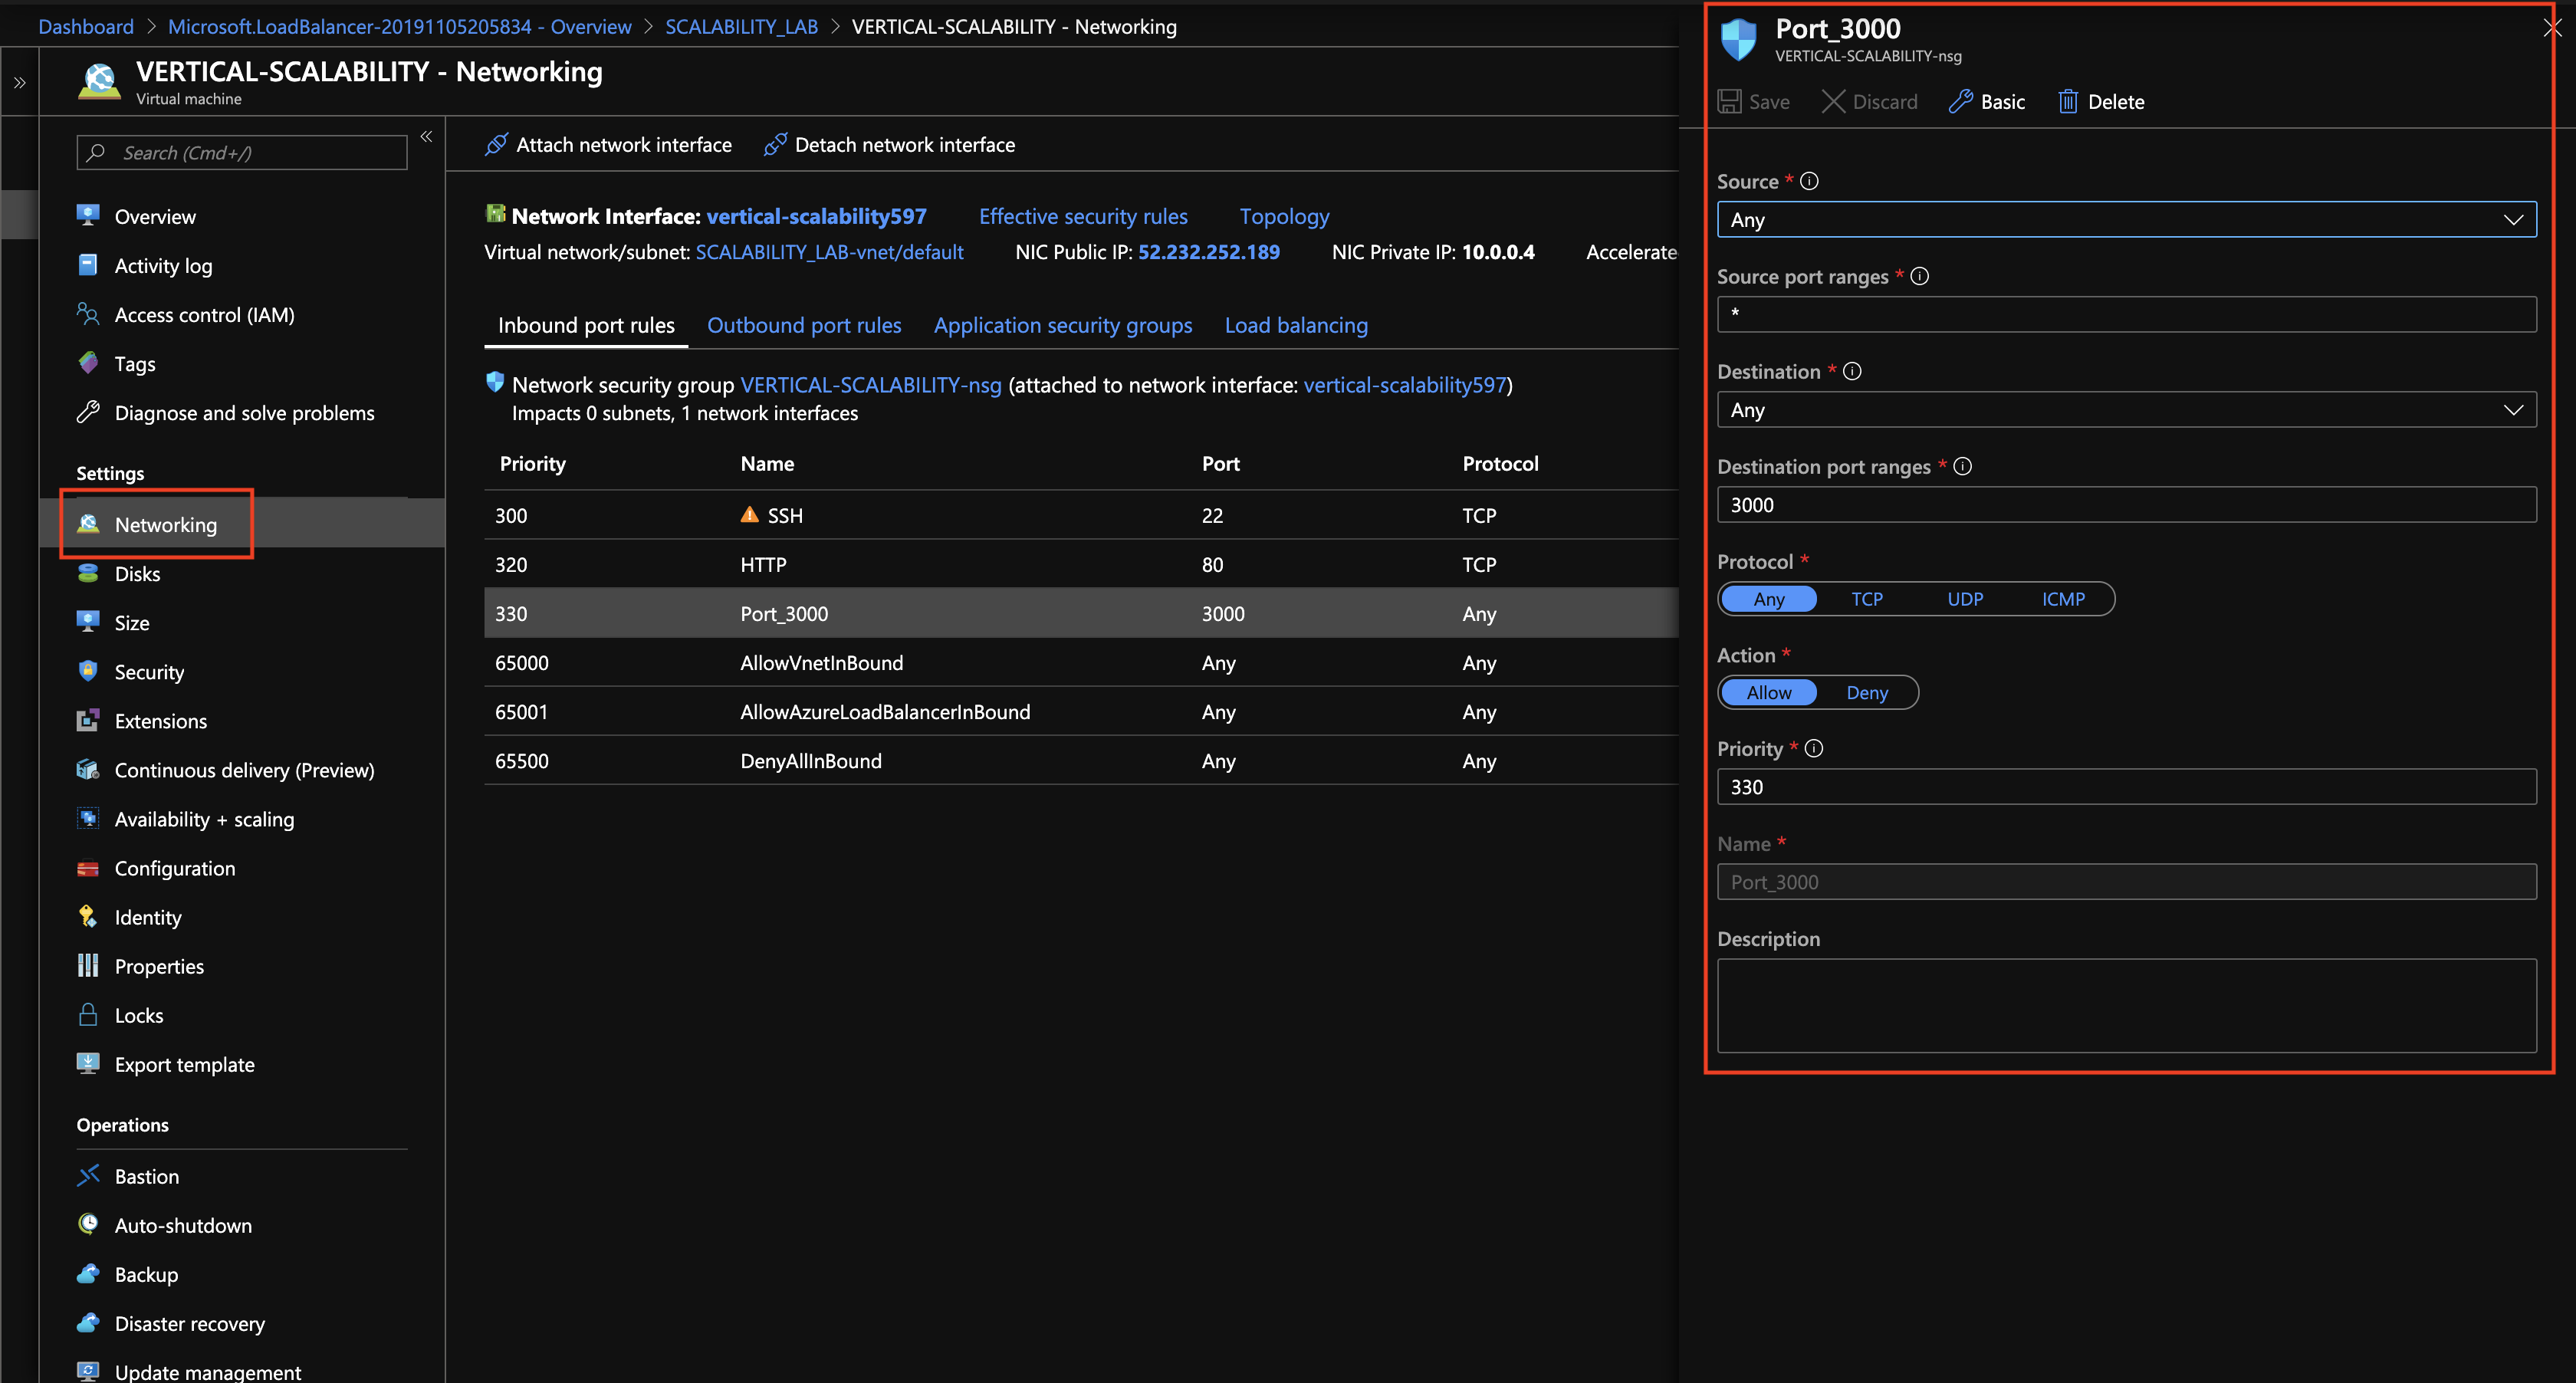Viewport: 2576px width, 1383px height.
Task: Click Attach network interface icon
Action: pos(496,145)
